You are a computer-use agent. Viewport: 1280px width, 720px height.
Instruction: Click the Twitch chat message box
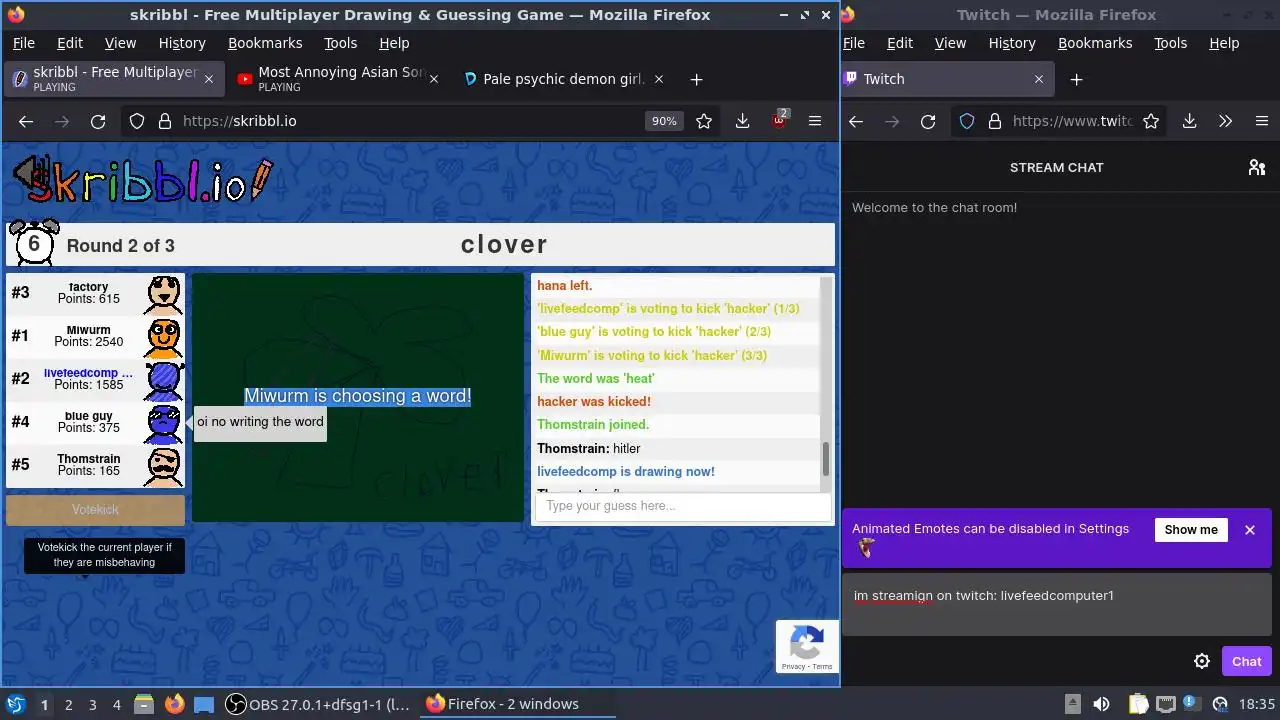pos(1056,605)
